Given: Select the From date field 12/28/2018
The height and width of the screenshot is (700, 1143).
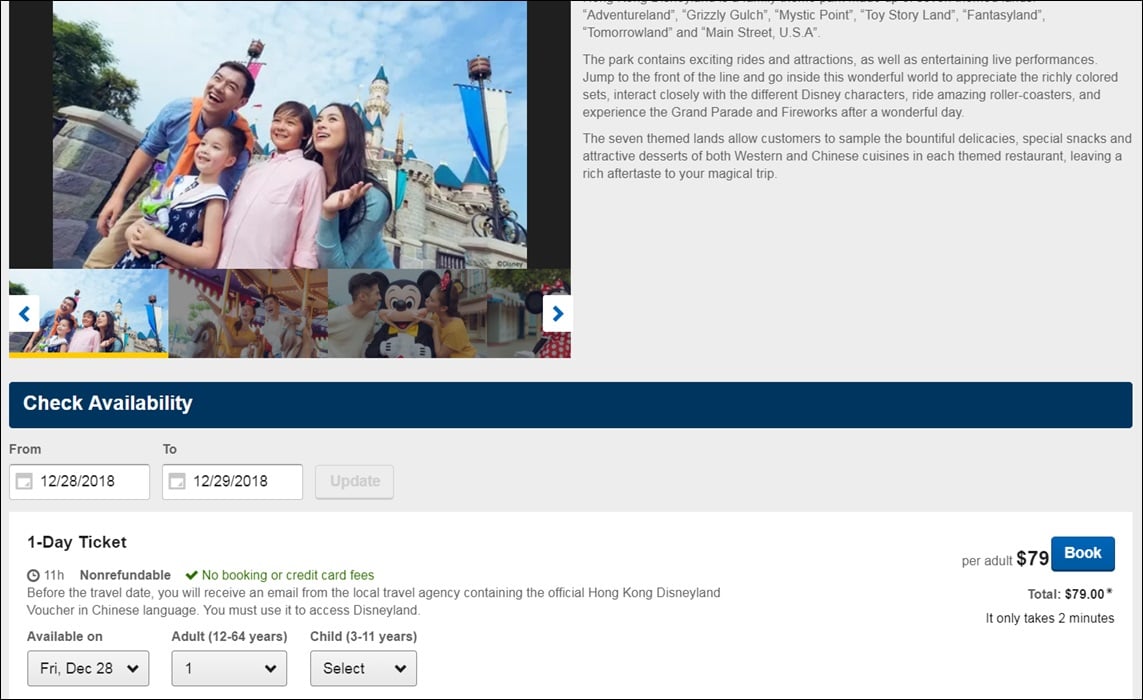Looking at the screenshot, I should (x=79, y=482).
